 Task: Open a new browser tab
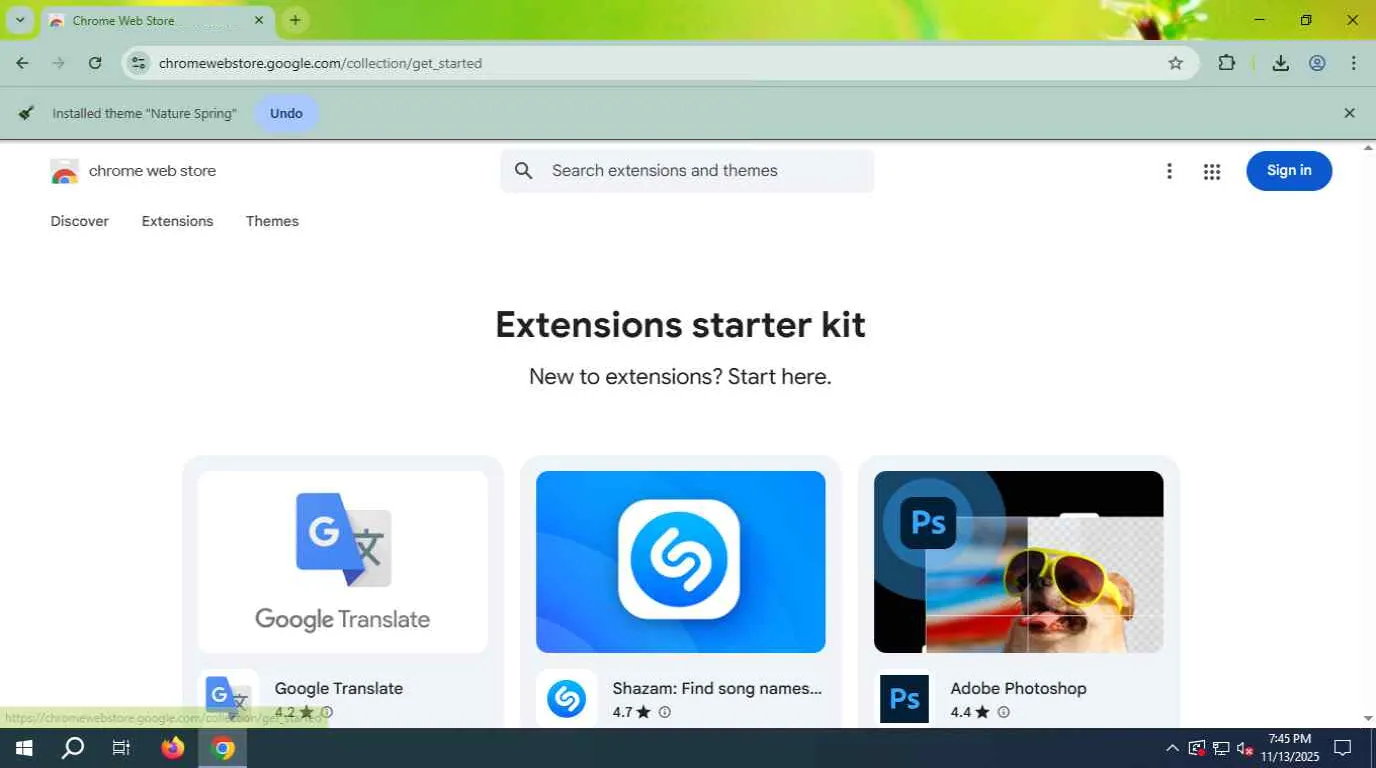point(295,20)
